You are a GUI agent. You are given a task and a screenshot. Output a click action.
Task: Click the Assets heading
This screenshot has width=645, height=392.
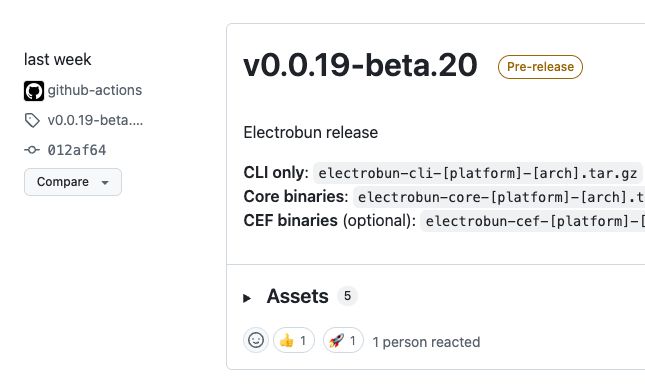pos(297,296)
